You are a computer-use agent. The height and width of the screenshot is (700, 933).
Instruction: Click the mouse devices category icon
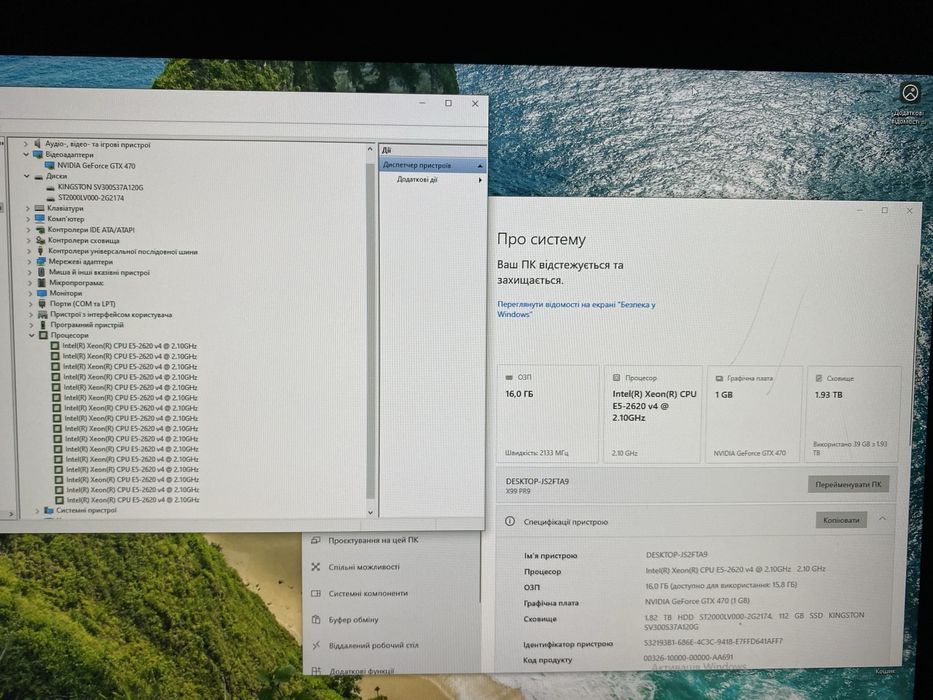pos(41,272)
